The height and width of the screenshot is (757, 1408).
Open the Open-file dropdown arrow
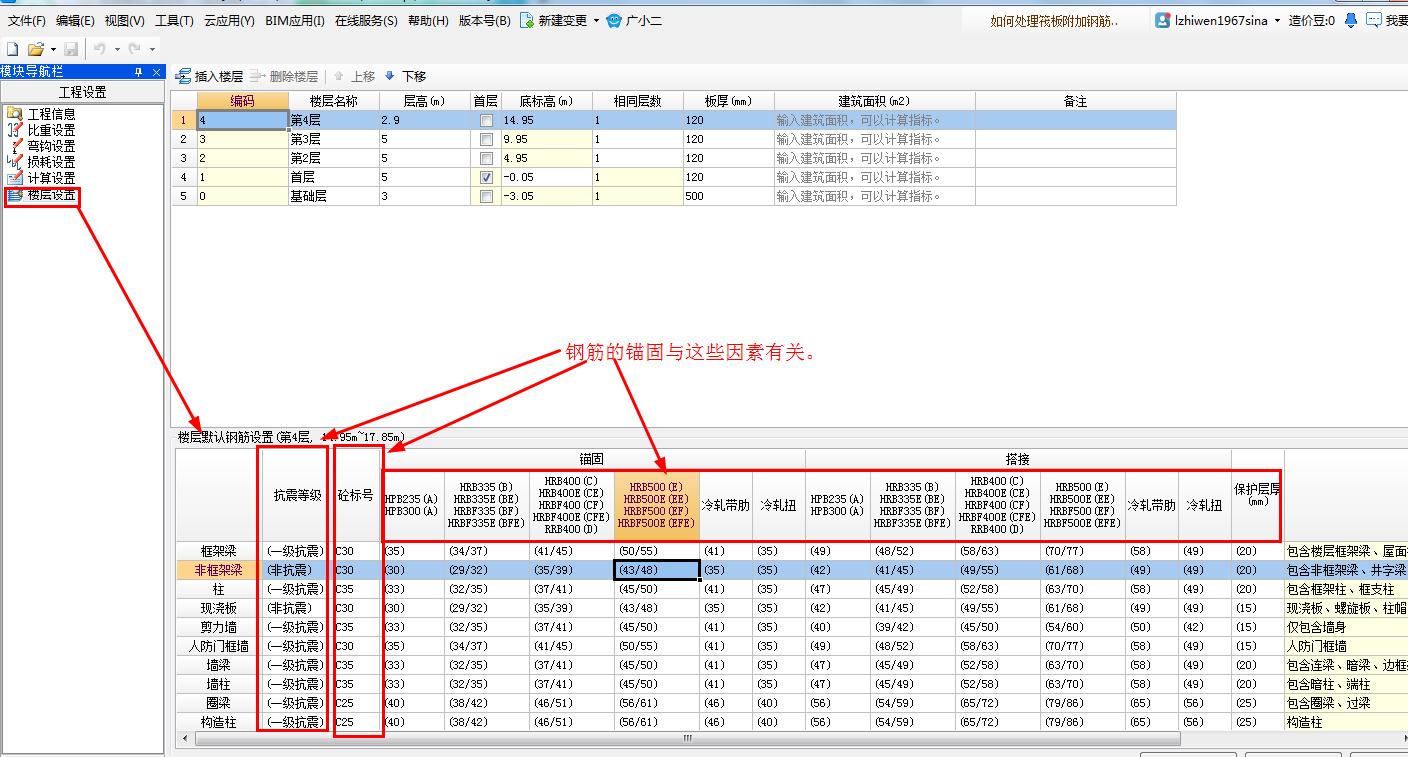[53, 49]
